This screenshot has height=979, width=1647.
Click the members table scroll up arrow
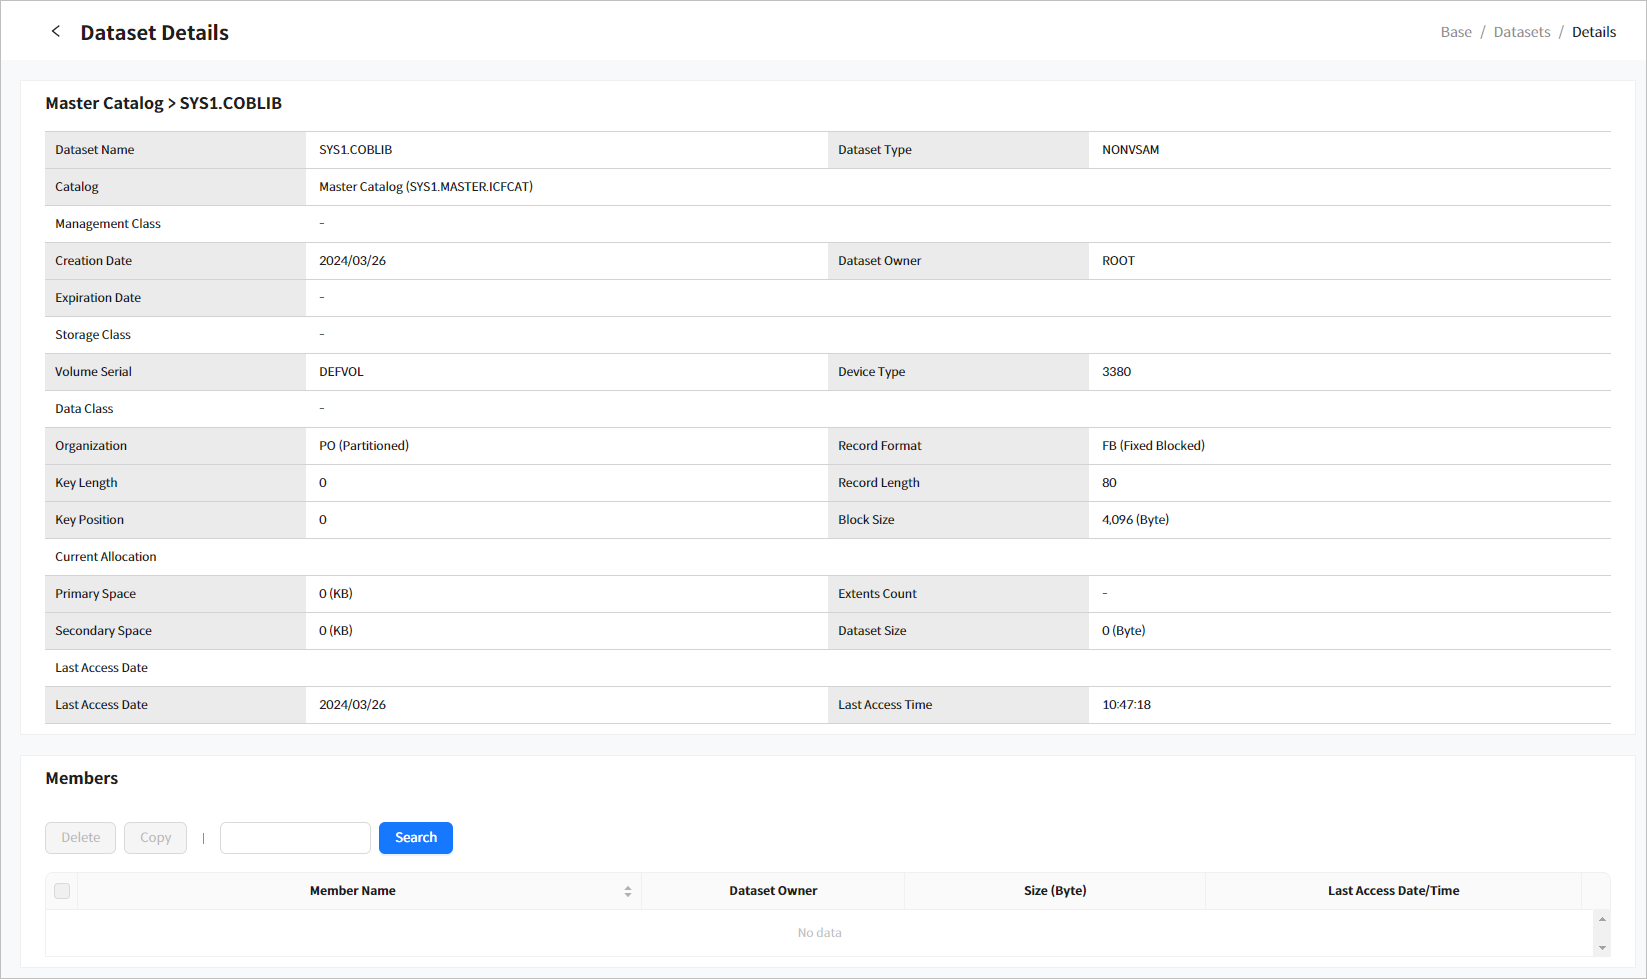[x=1602, y=919]
